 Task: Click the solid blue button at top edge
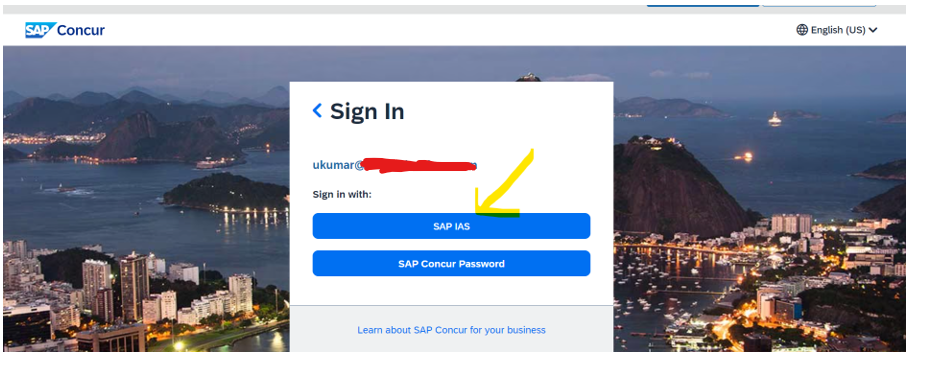(x=702, y=5)
